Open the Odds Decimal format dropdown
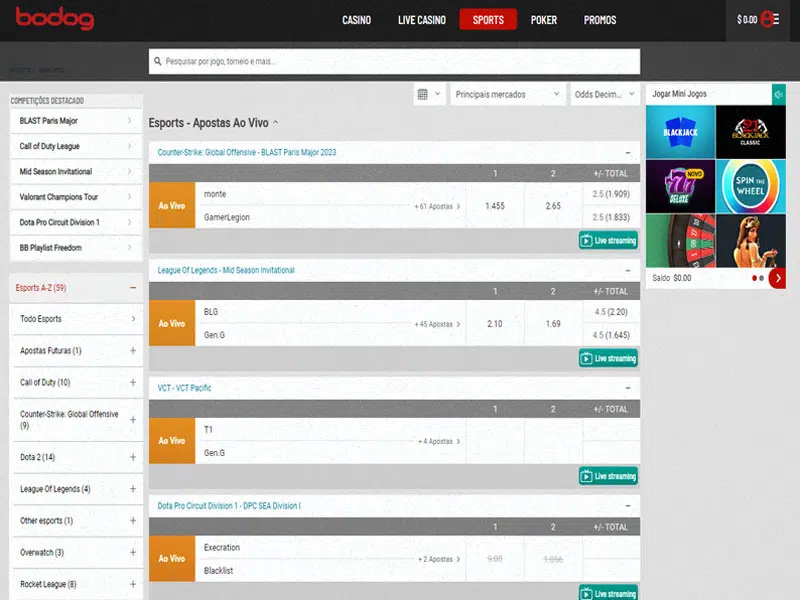The width and height of the screenshot is (800, 600). click(x=604, y=94)
